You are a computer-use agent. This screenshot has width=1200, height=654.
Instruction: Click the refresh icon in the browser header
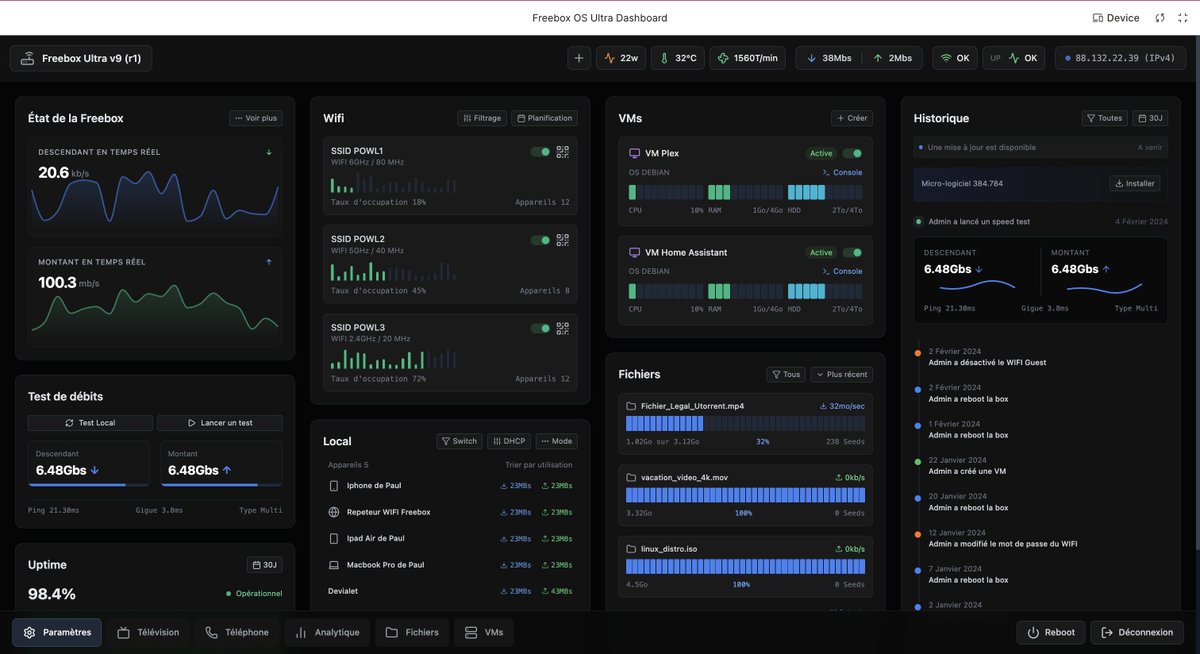pos(1160,18)
